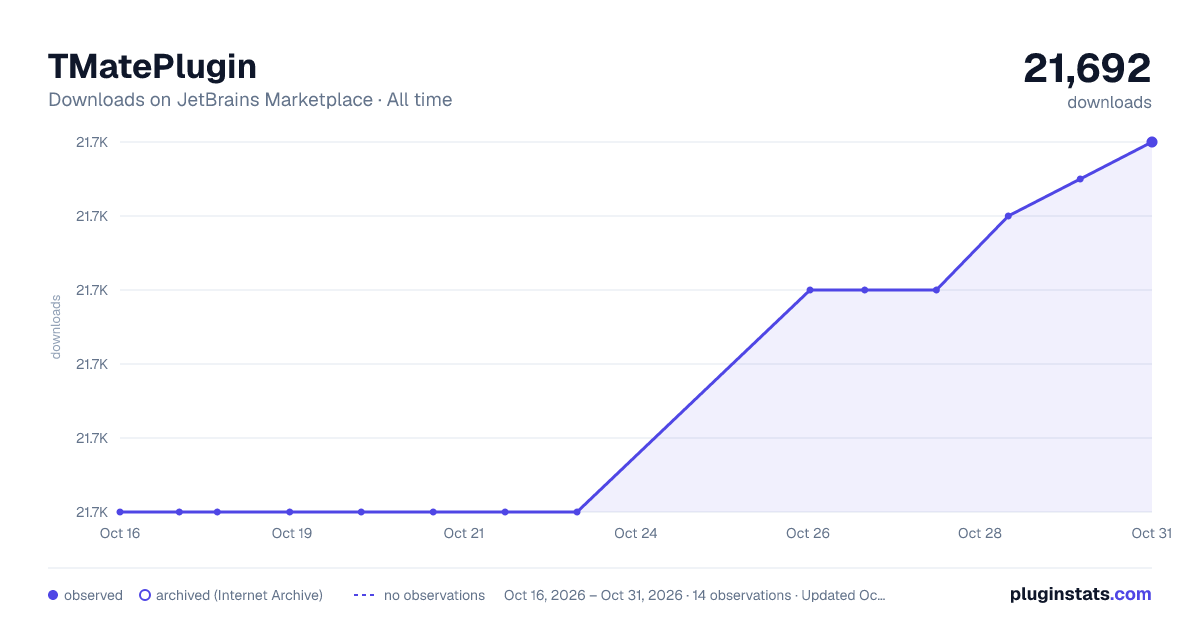This screenshot has height=630, width=1200.
Task: Click the 'Oct 16' axis label
Action: (x=120, y=533)
